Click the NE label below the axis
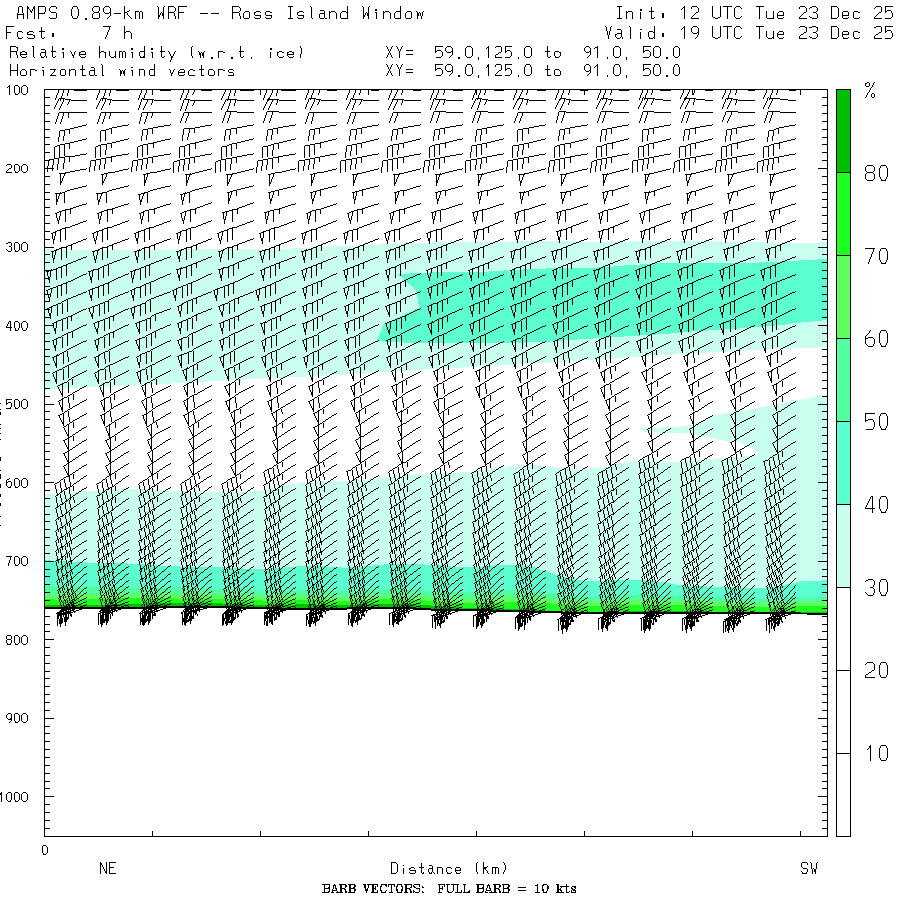 tap(107, 869)
